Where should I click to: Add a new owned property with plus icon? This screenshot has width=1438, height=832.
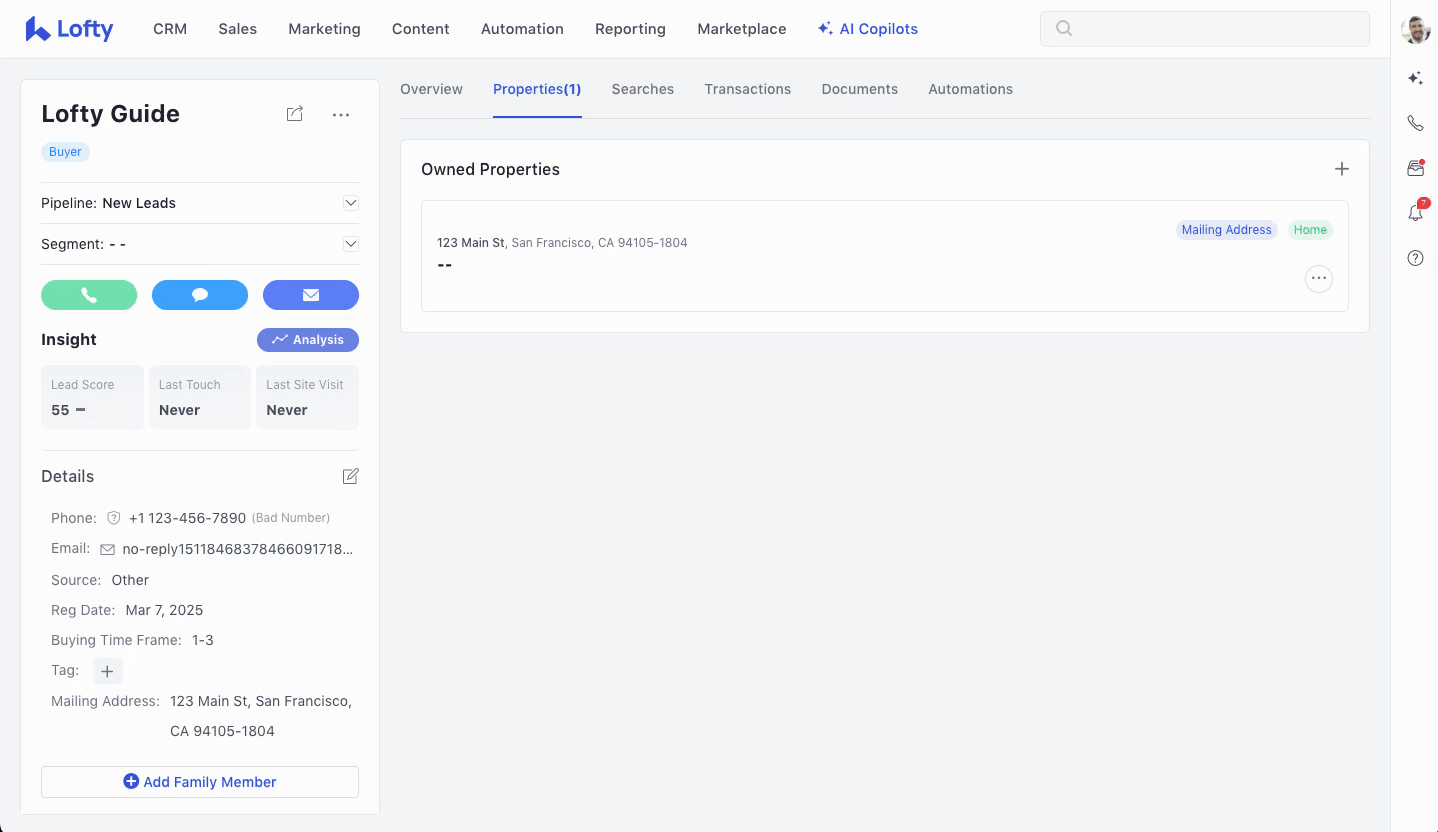point(1342,169)
